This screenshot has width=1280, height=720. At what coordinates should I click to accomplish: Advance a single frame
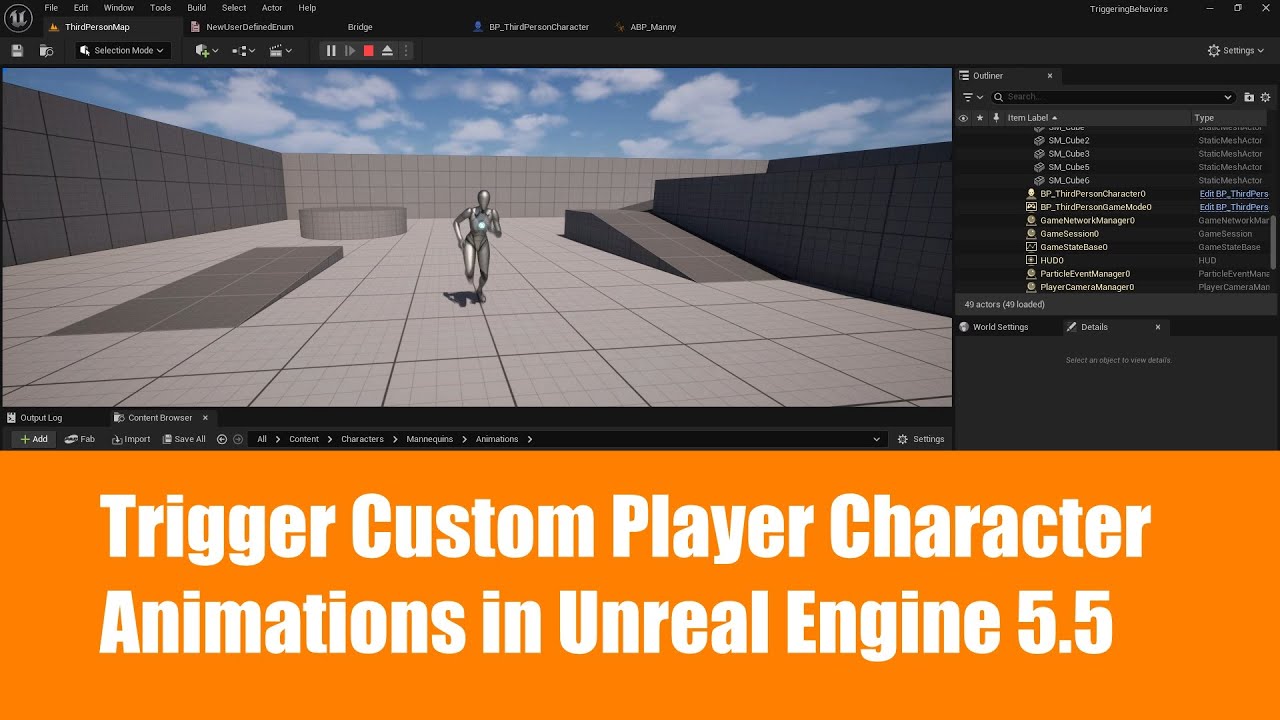[350, 50]
